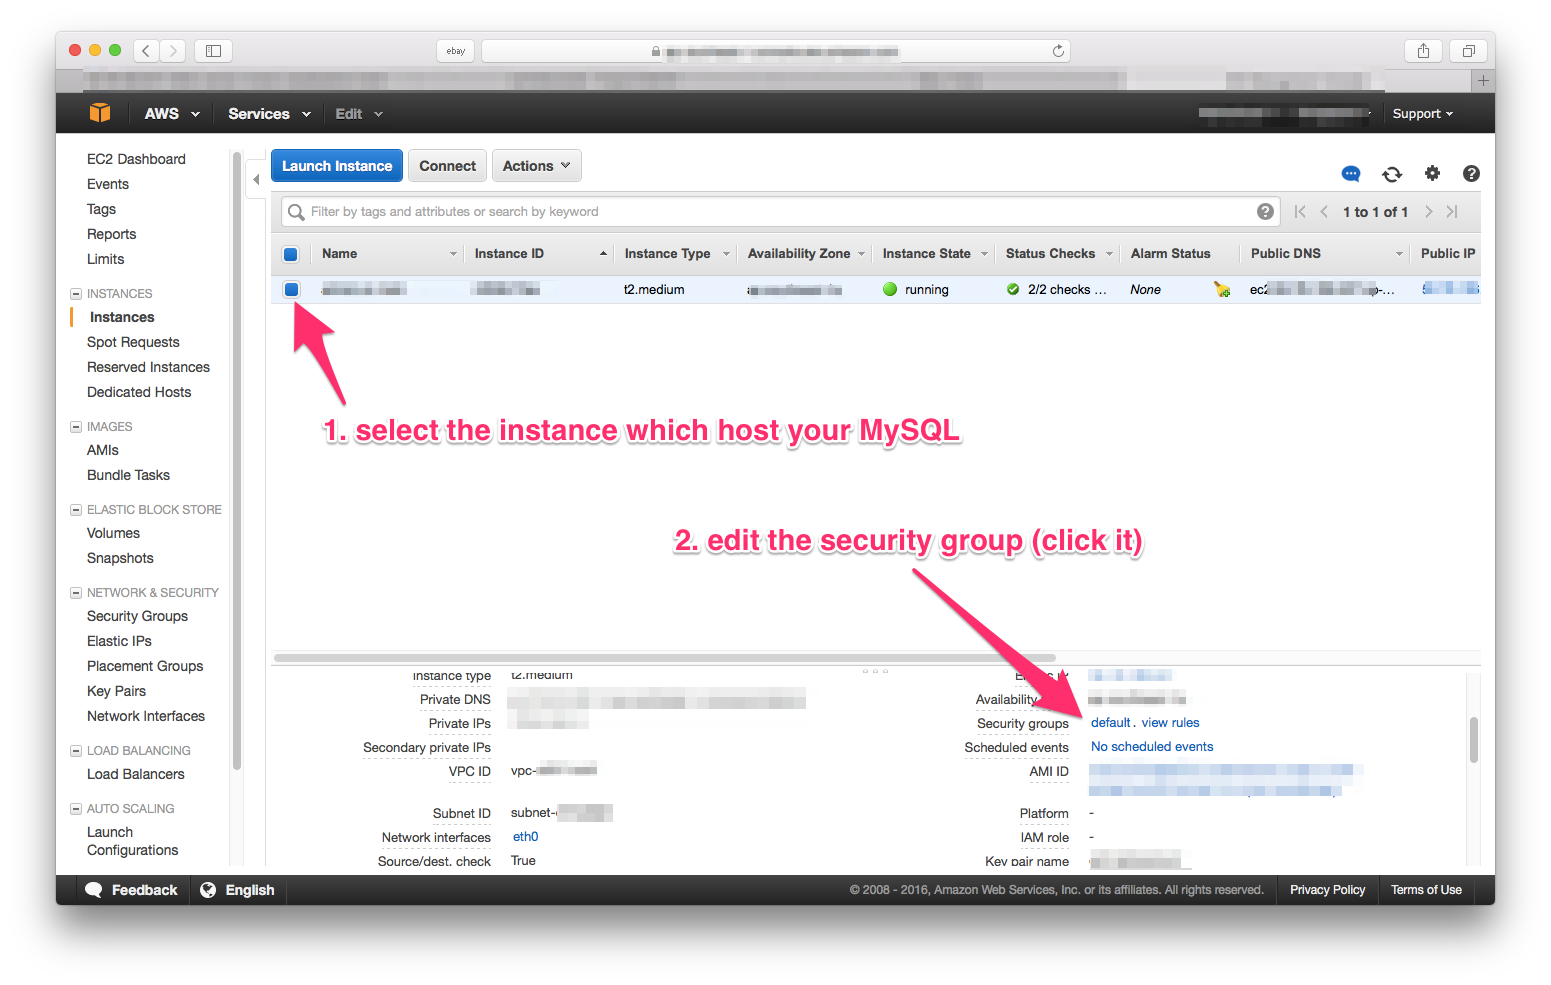
Task: Open the AWS top menu
Action: [172, 114]
